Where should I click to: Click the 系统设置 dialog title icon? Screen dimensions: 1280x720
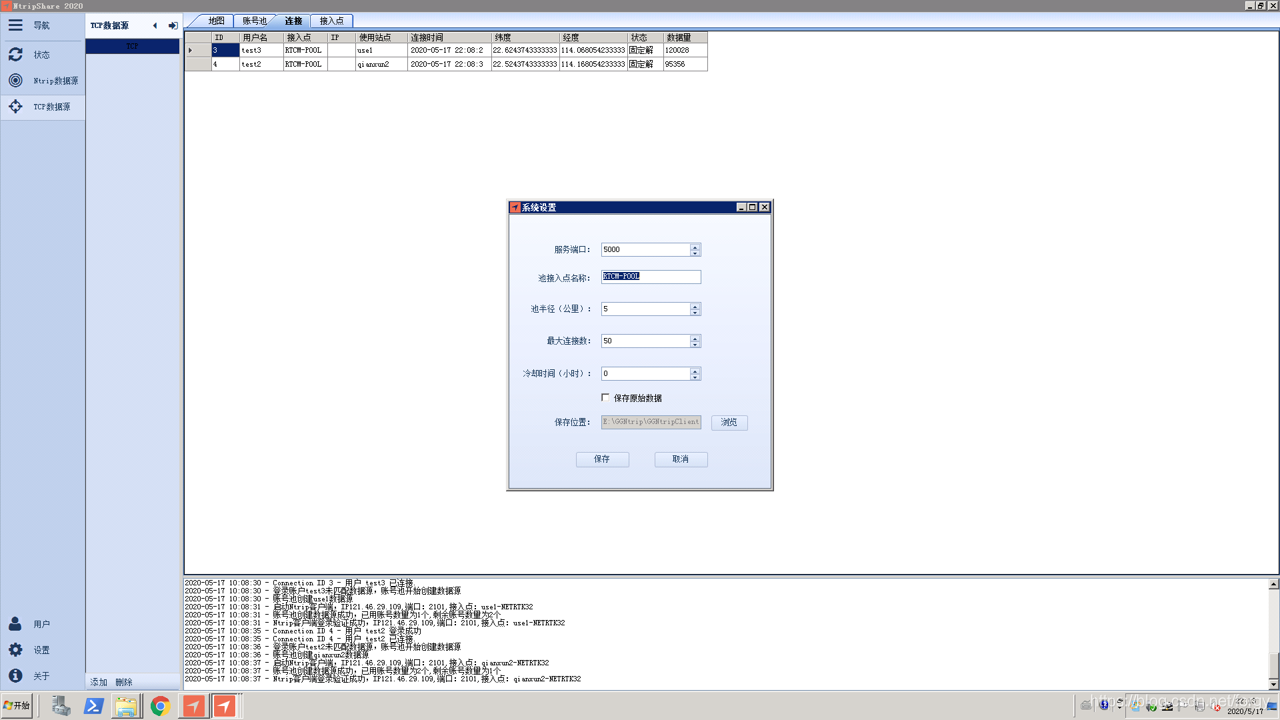click(515, 207)
